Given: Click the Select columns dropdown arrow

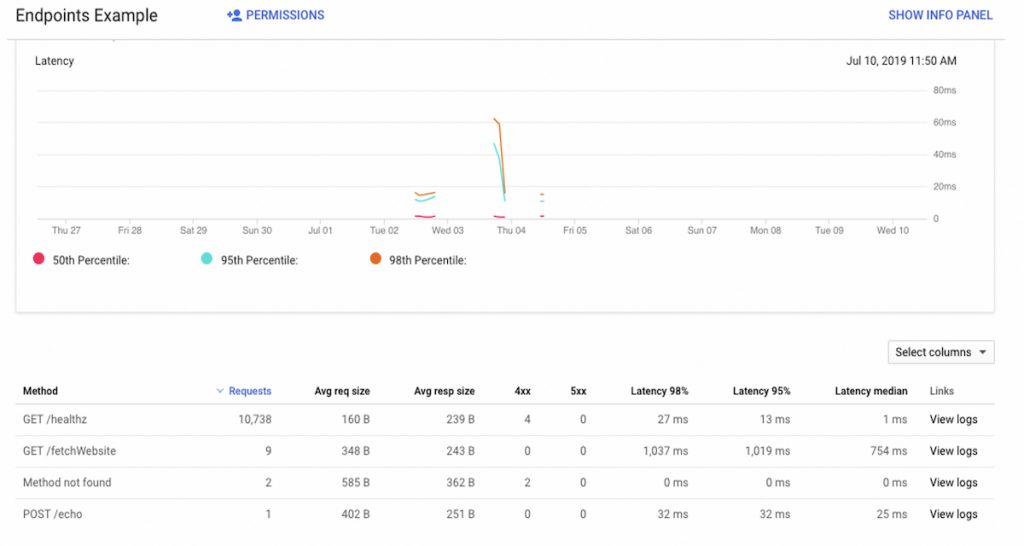Looking at the screenshot, I should (x=982, y=353).
